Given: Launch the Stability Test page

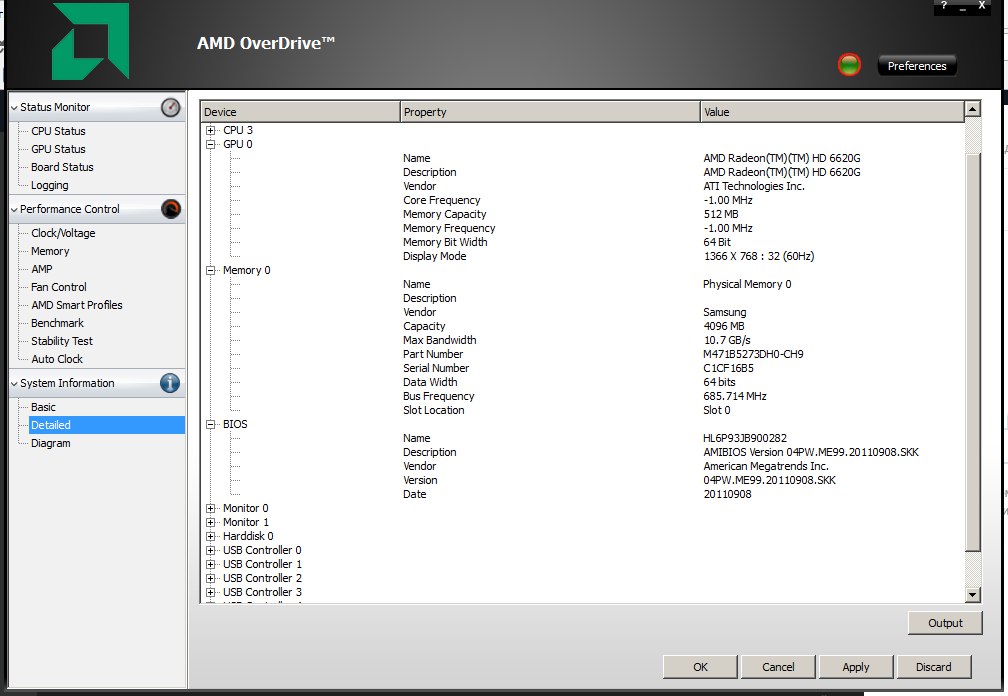Looking at the screenshot, I should 62,341.
